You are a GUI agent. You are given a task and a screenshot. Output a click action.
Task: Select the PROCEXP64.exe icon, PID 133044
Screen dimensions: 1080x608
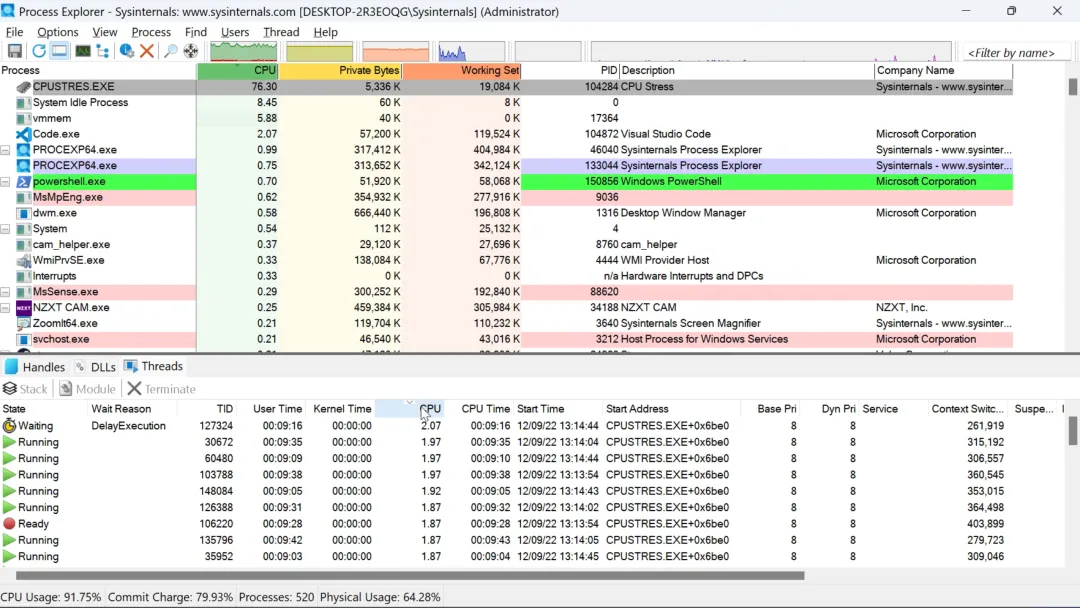tap(23, 165)
